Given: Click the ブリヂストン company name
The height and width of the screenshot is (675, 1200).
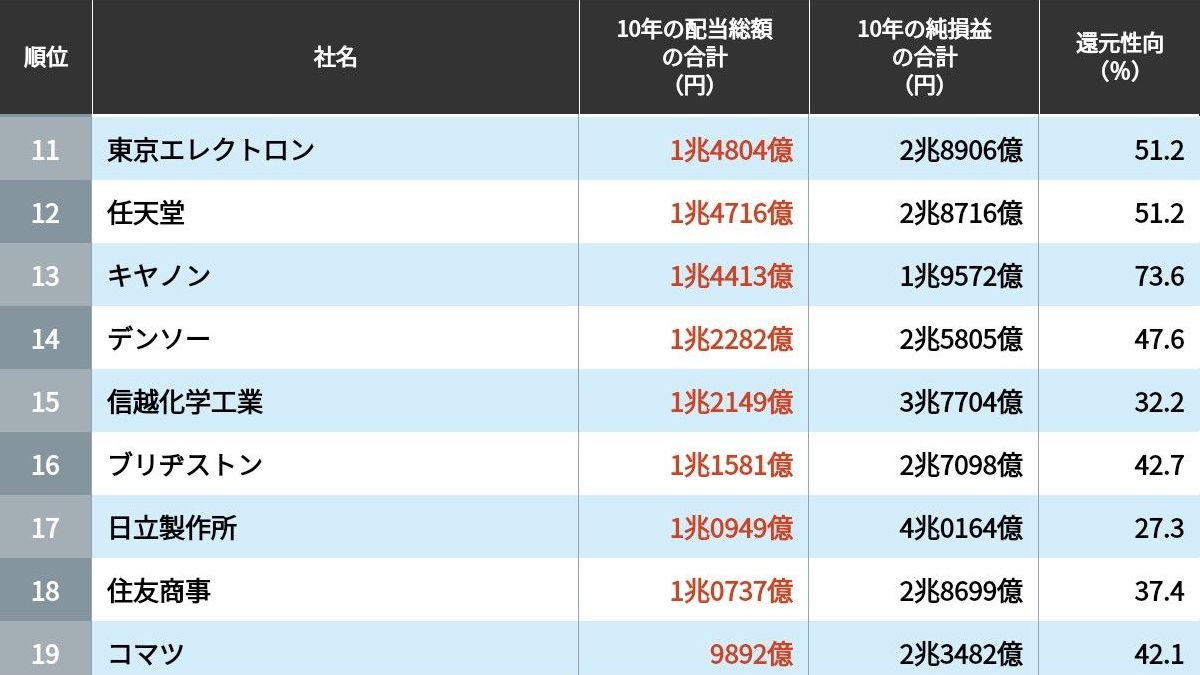Looking at the screenshot, I should pyautogui.click(x=185, y=465).
